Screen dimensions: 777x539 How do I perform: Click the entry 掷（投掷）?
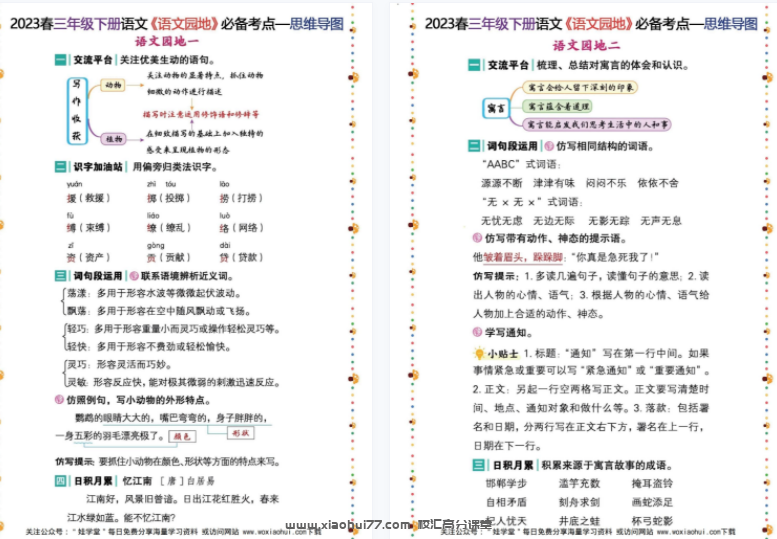[x=168, y=198]
